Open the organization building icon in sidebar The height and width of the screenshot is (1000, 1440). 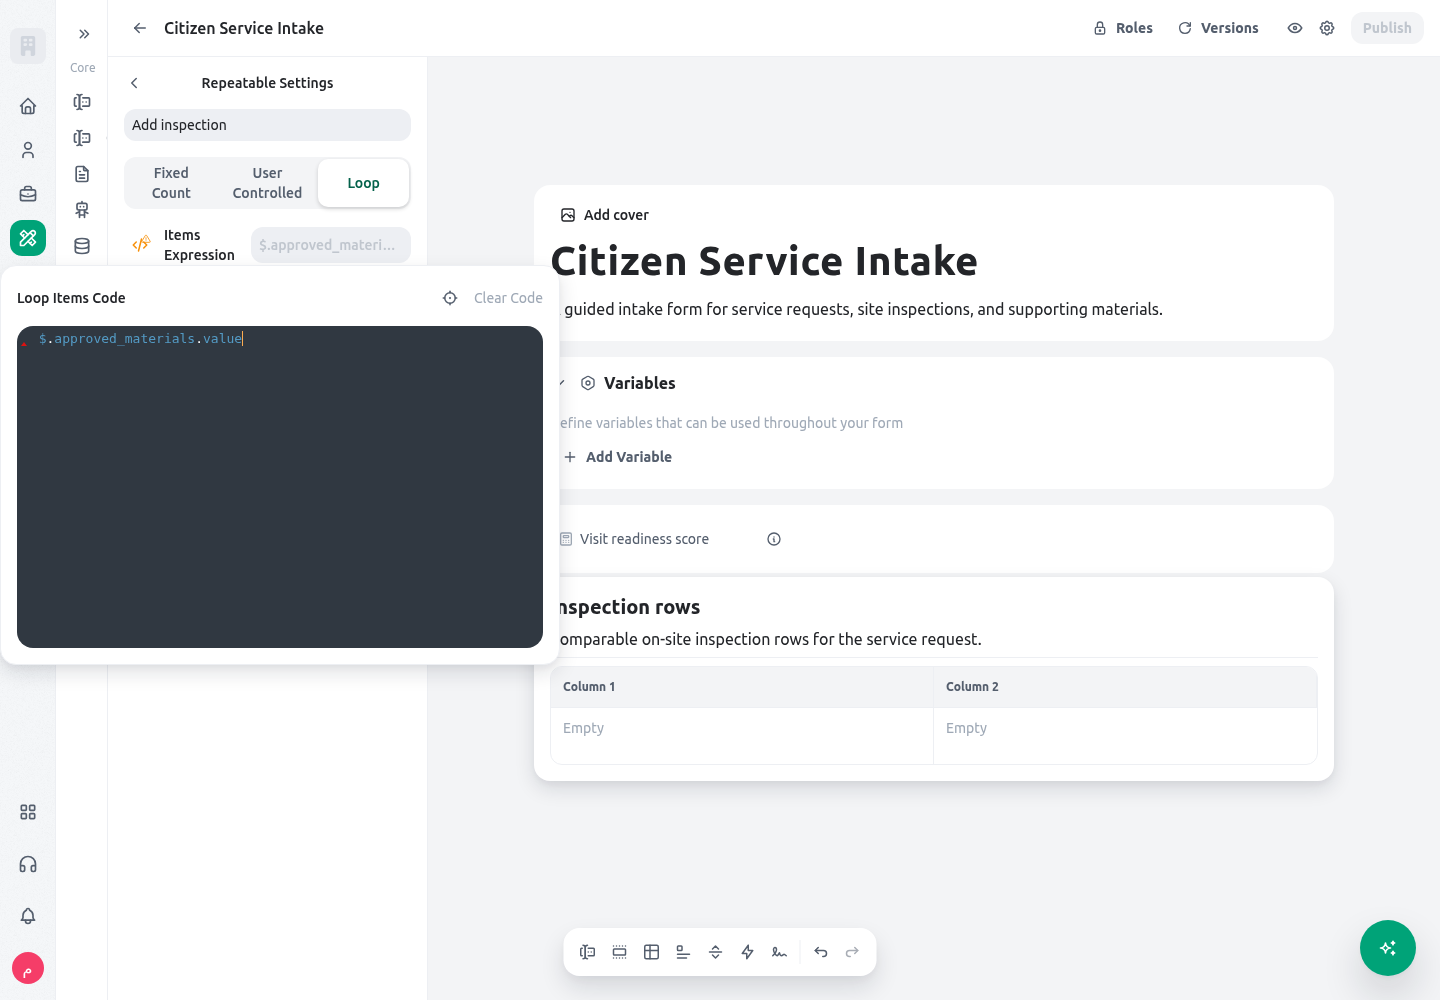pyautogui.click(x=28, y=46)
